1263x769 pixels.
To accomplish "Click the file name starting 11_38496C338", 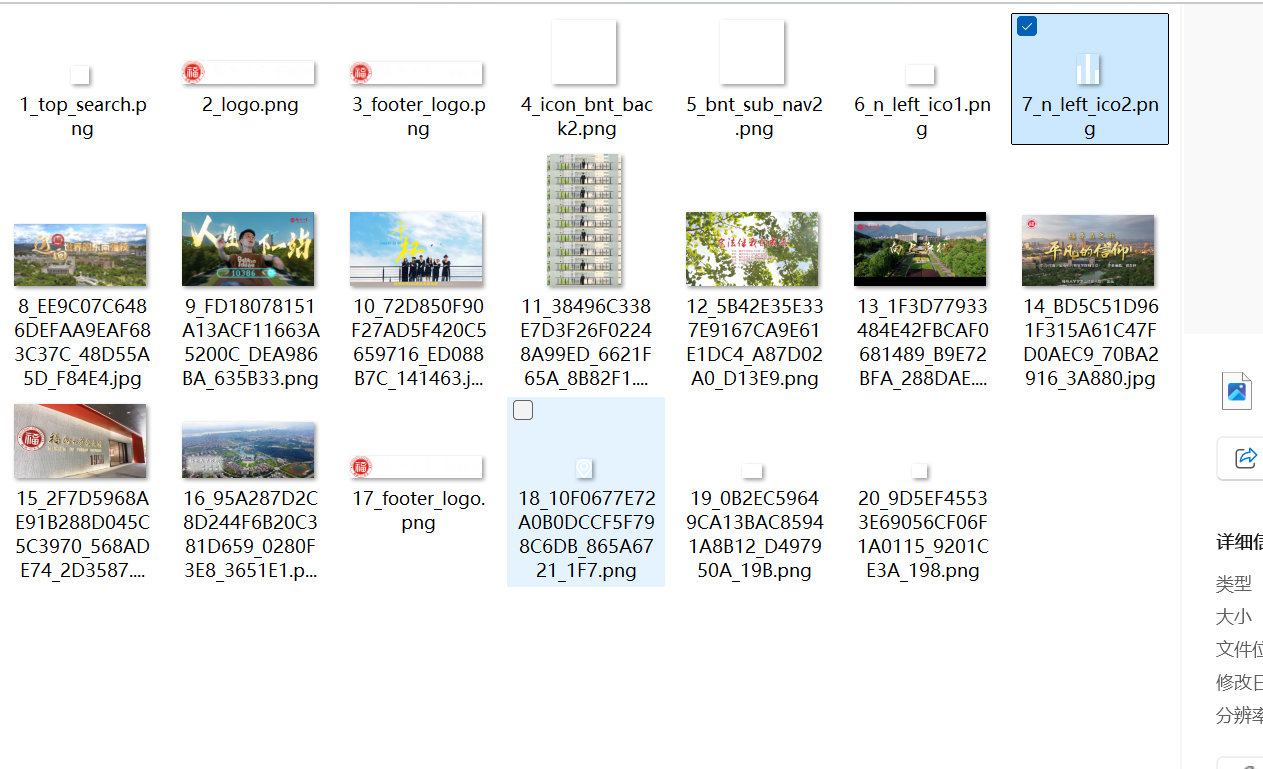I will tap(586, 343).
